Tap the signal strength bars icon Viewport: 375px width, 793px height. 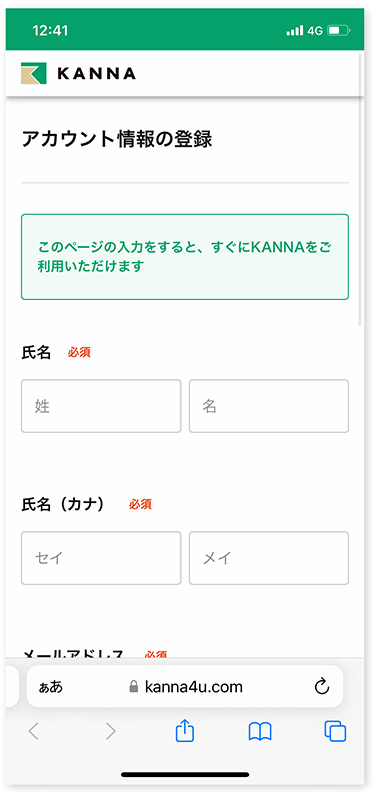pyautogui.click(x=295, y=31)
